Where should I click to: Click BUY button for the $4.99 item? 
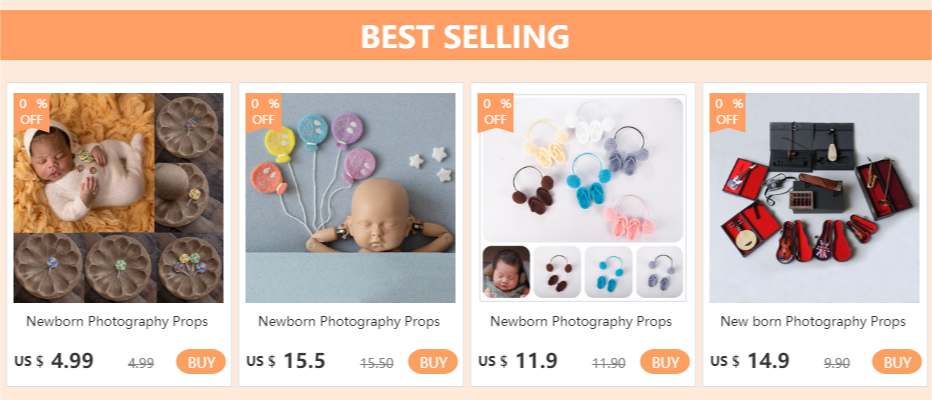[x=201, y=362]
